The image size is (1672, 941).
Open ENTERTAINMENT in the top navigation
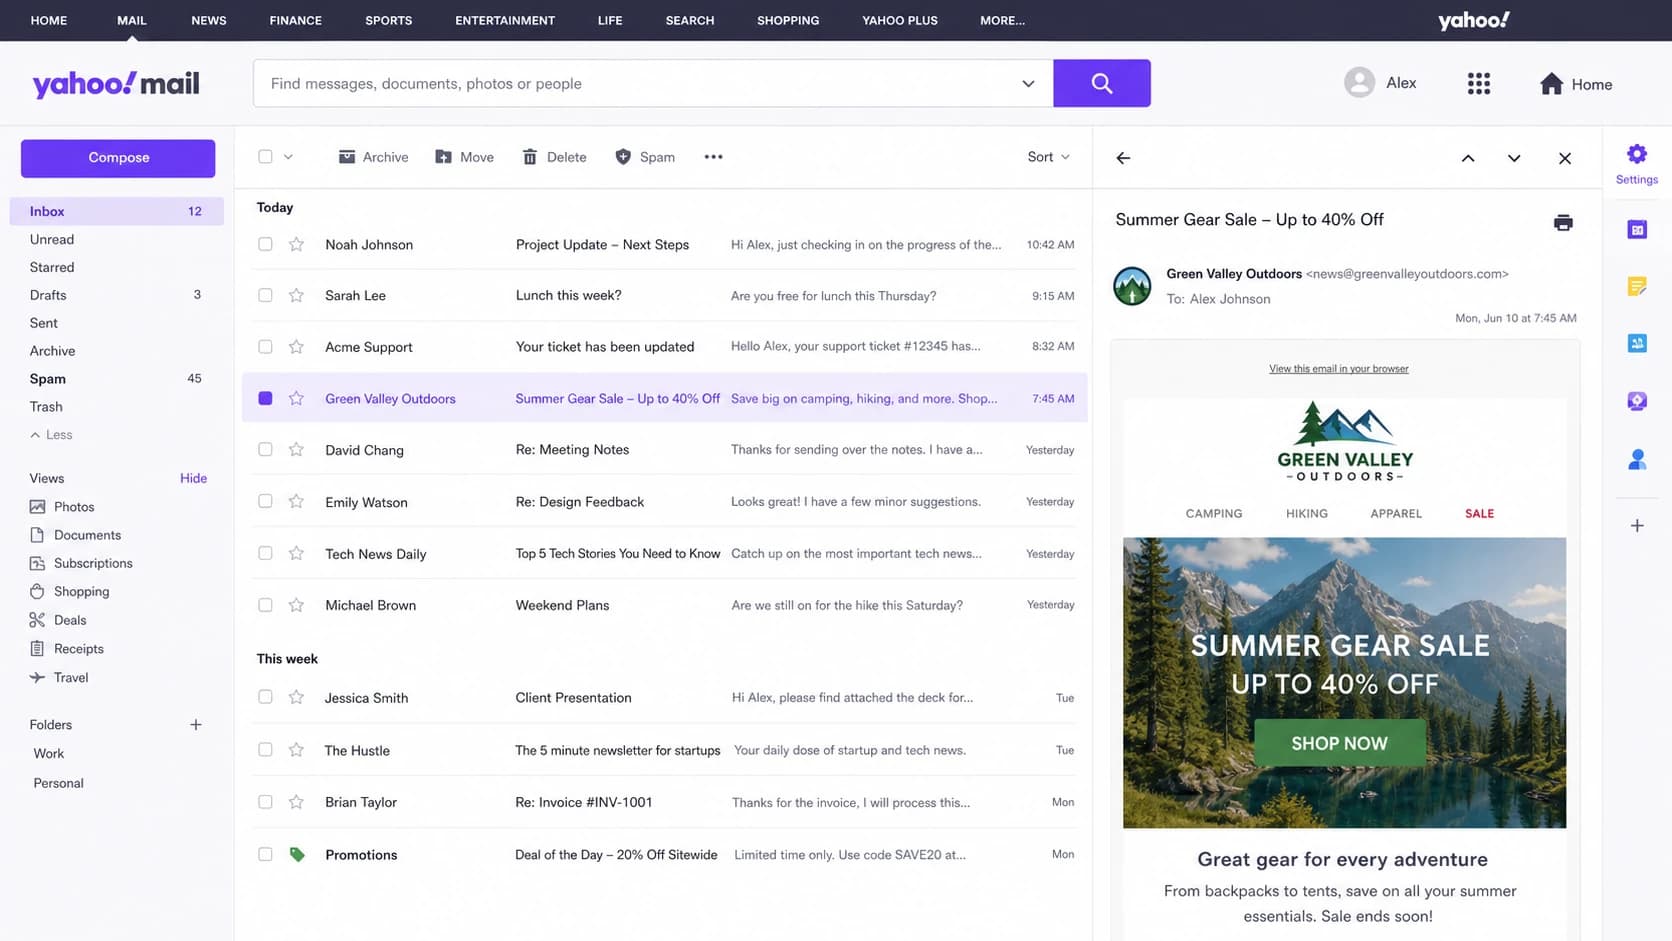(505, 20)
